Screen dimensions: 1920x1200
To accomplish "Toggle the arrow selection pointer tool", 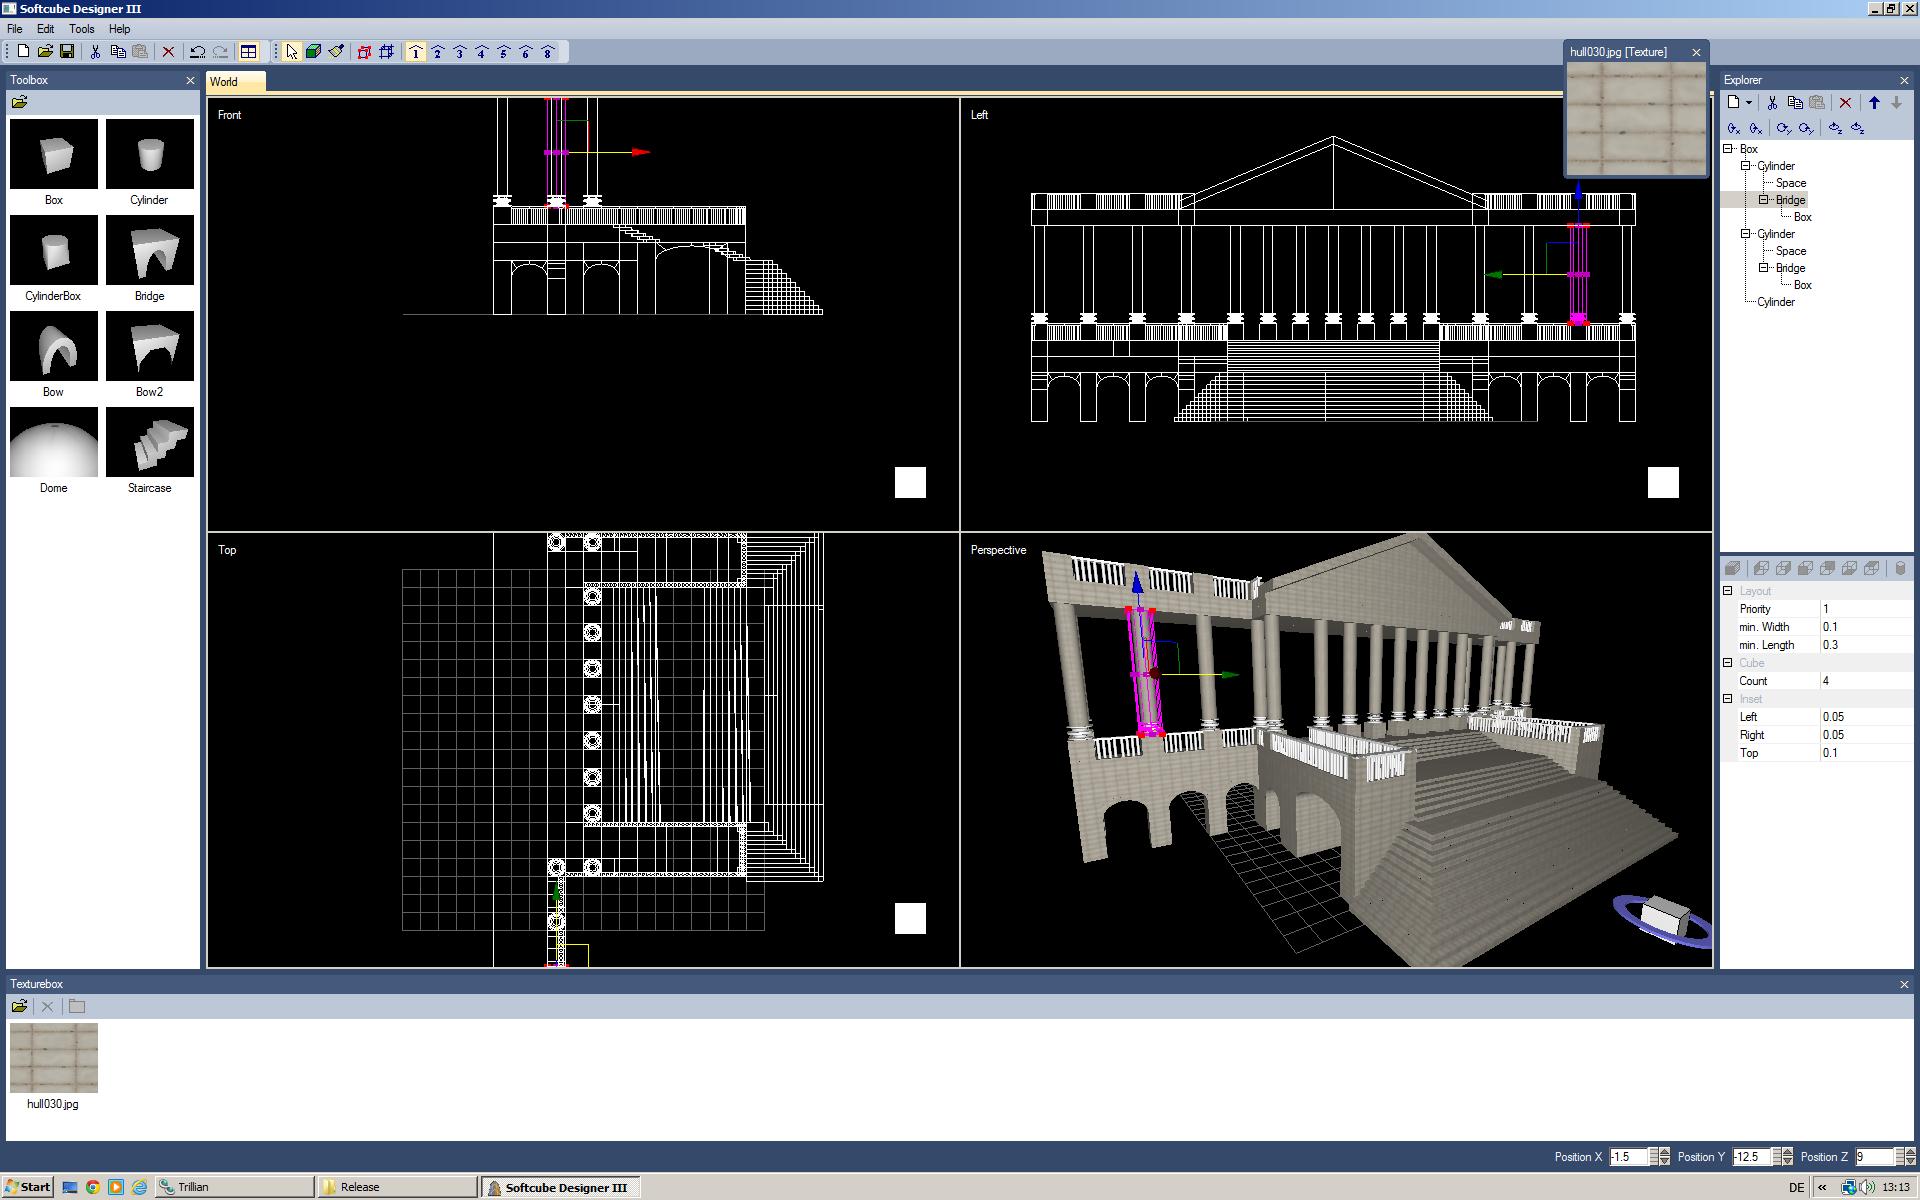I will 291,52.
